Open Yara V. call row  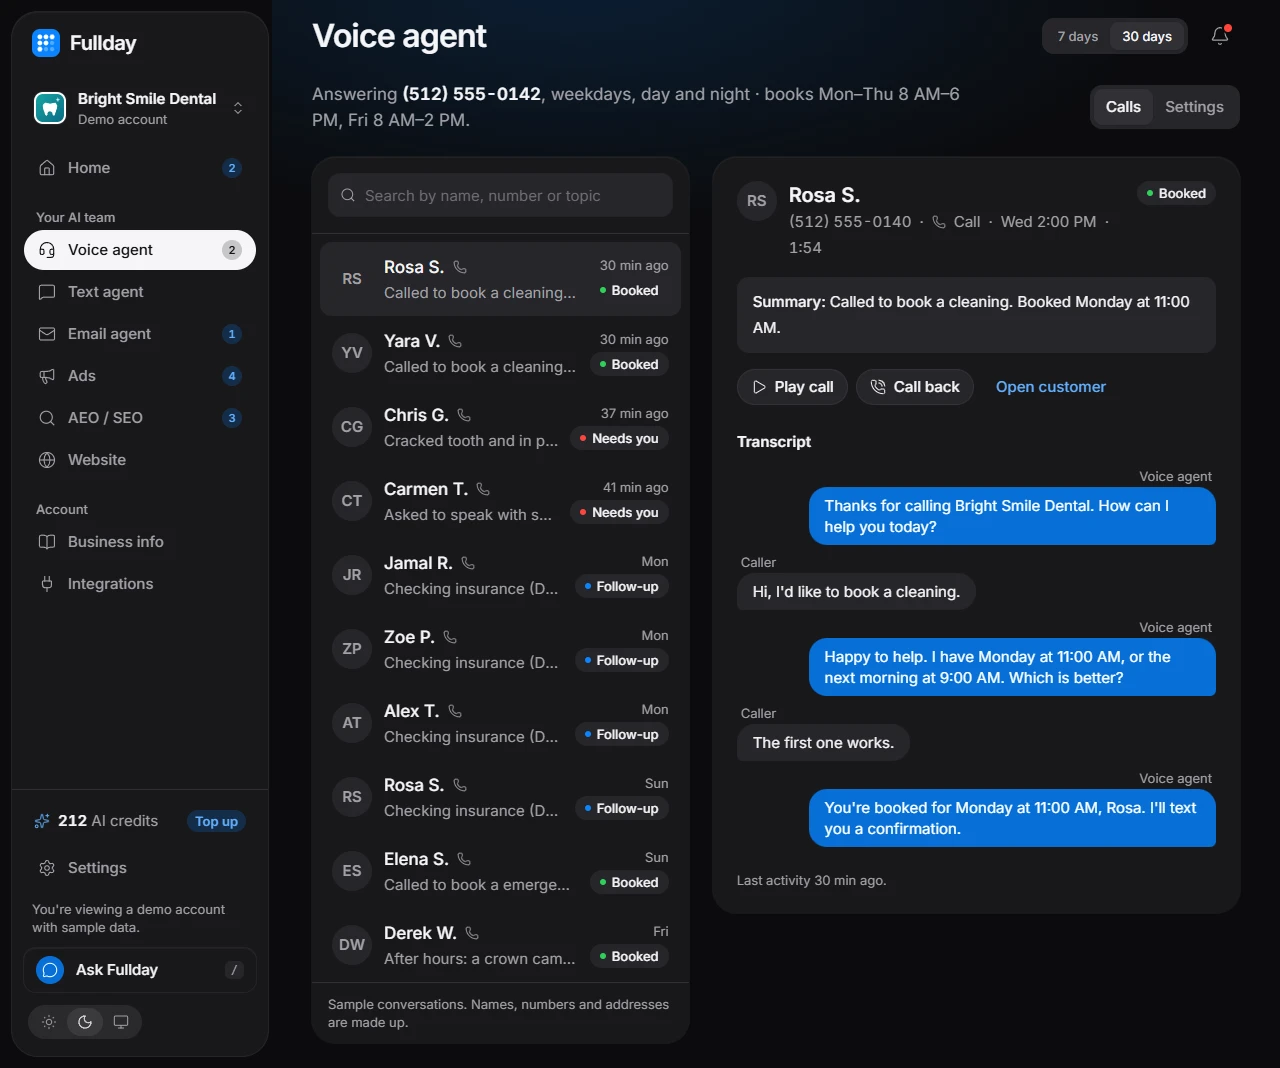500,353
